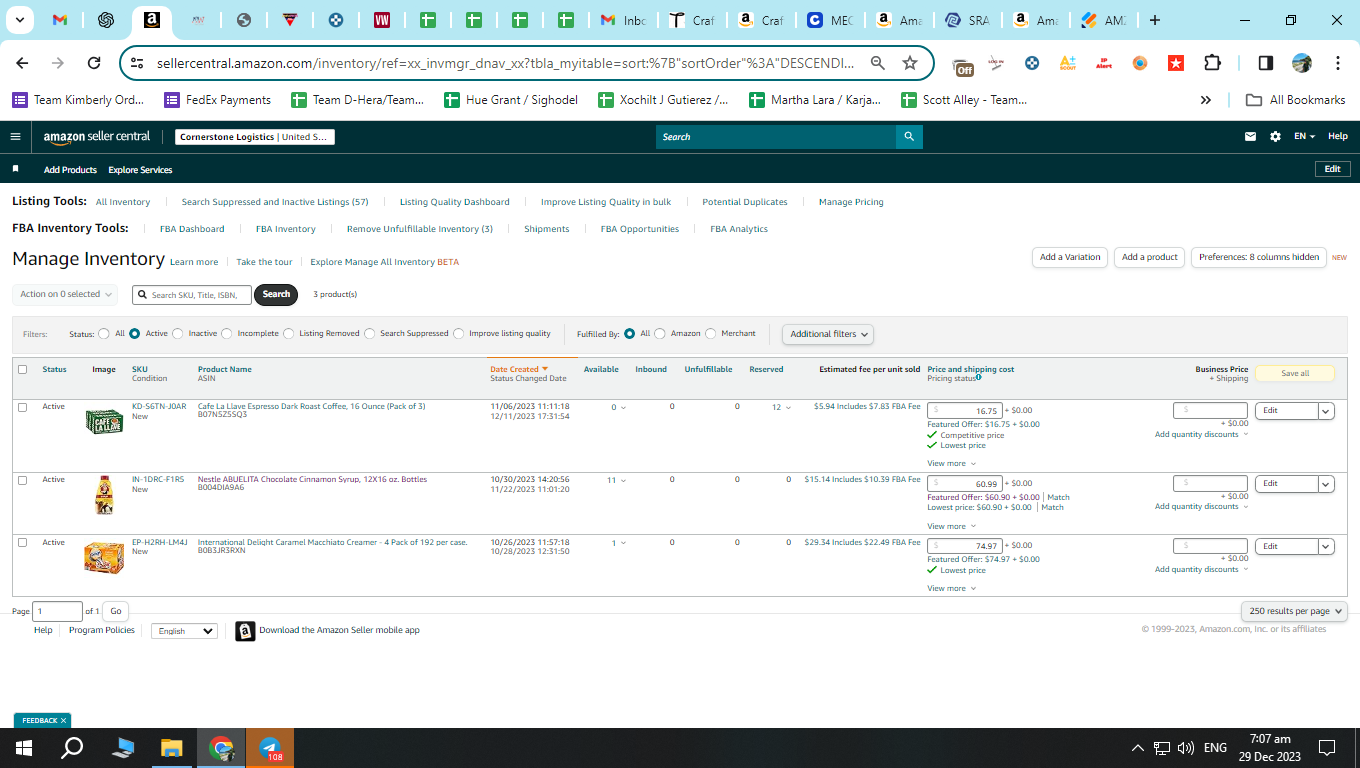Bookmark this page with the star icon
1360x768 pixels.
click(x=910, y=63)
